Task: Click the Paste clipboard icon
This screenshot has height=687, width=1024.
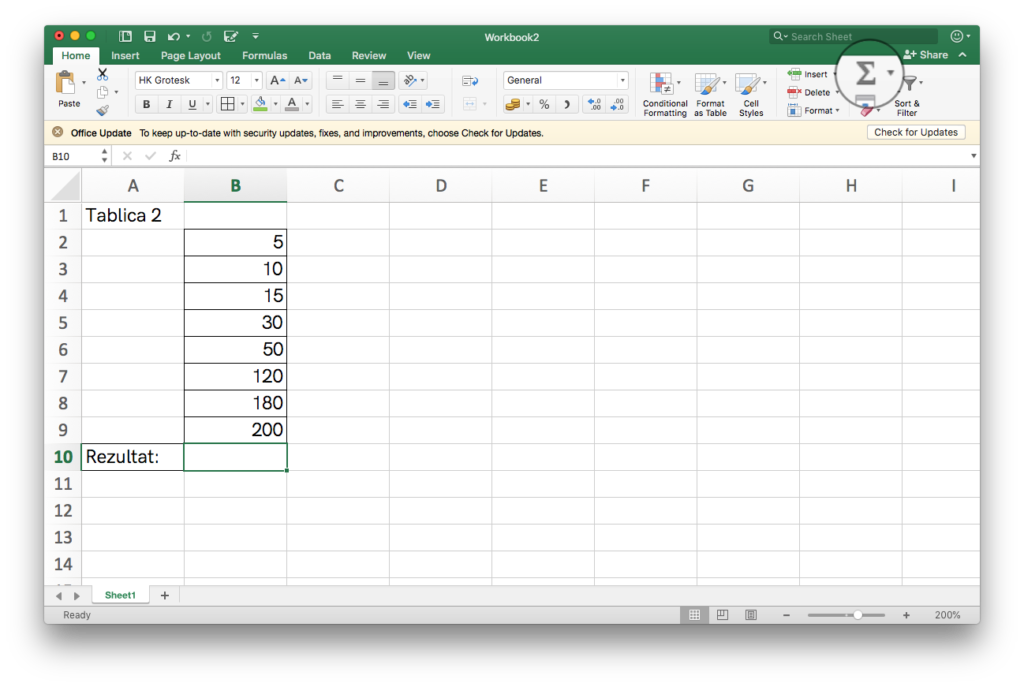Action: click(68, 87)
